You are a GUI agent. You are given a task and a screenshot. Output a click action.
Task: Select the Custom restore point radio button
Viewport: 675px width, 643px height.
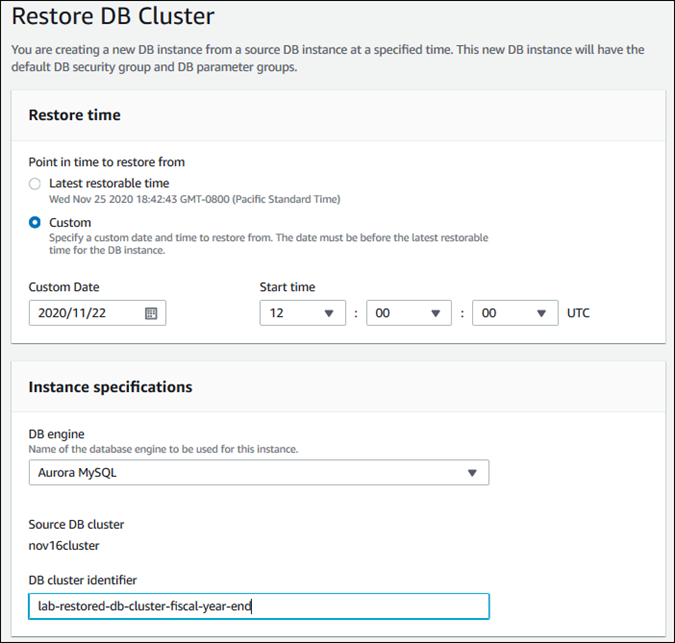click(35, 223)
